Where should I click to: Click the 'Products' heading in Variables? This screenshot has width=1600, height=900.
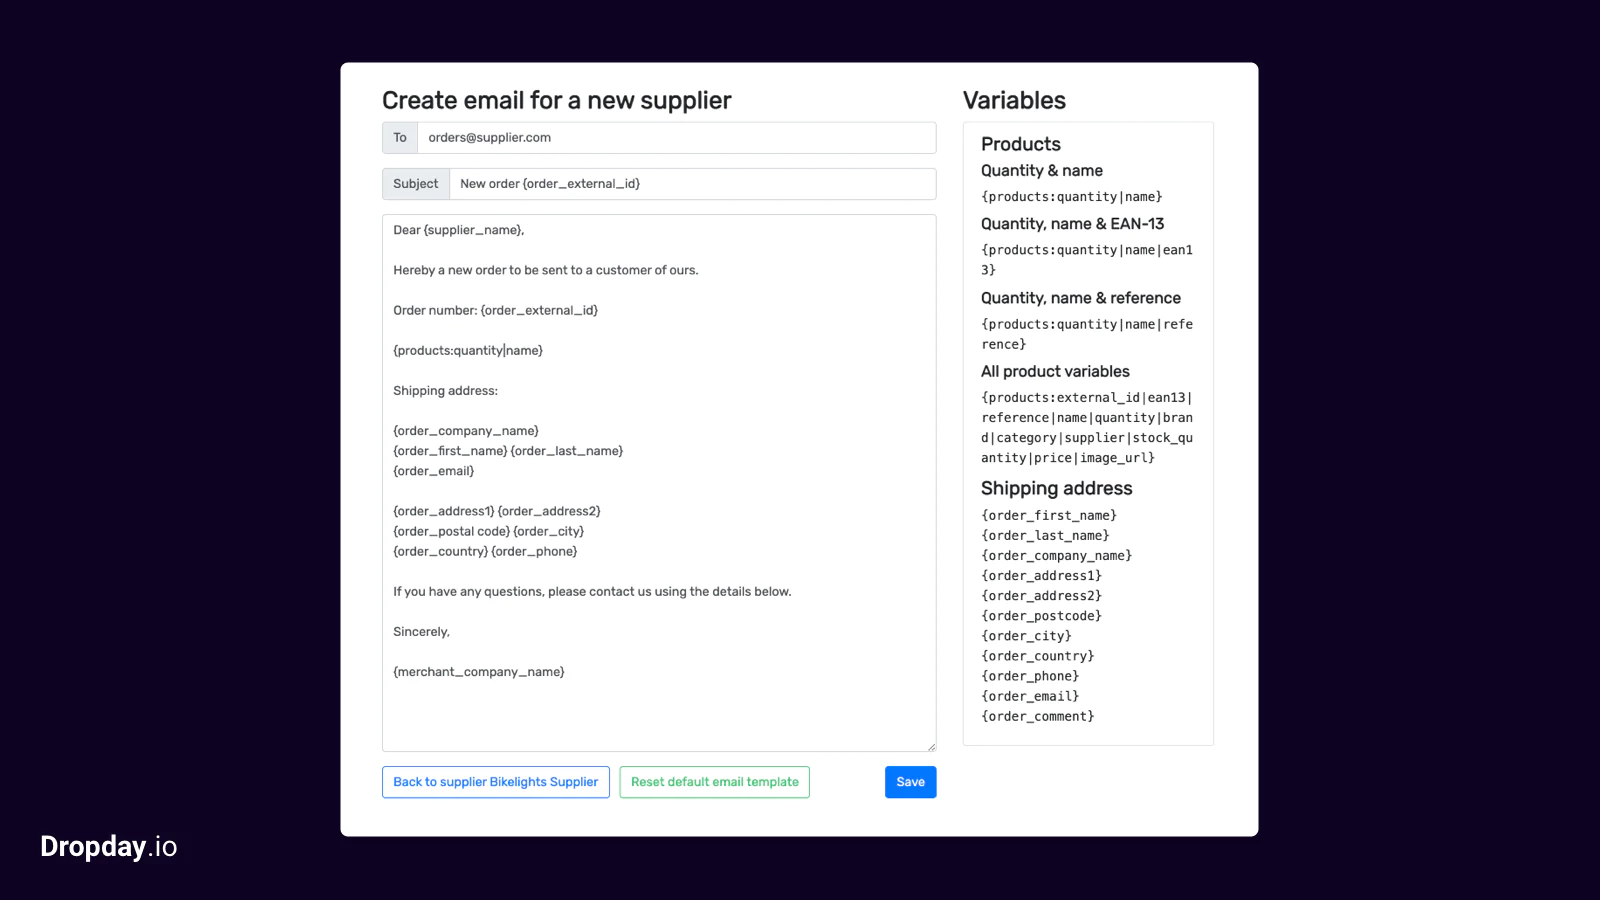1021,144
